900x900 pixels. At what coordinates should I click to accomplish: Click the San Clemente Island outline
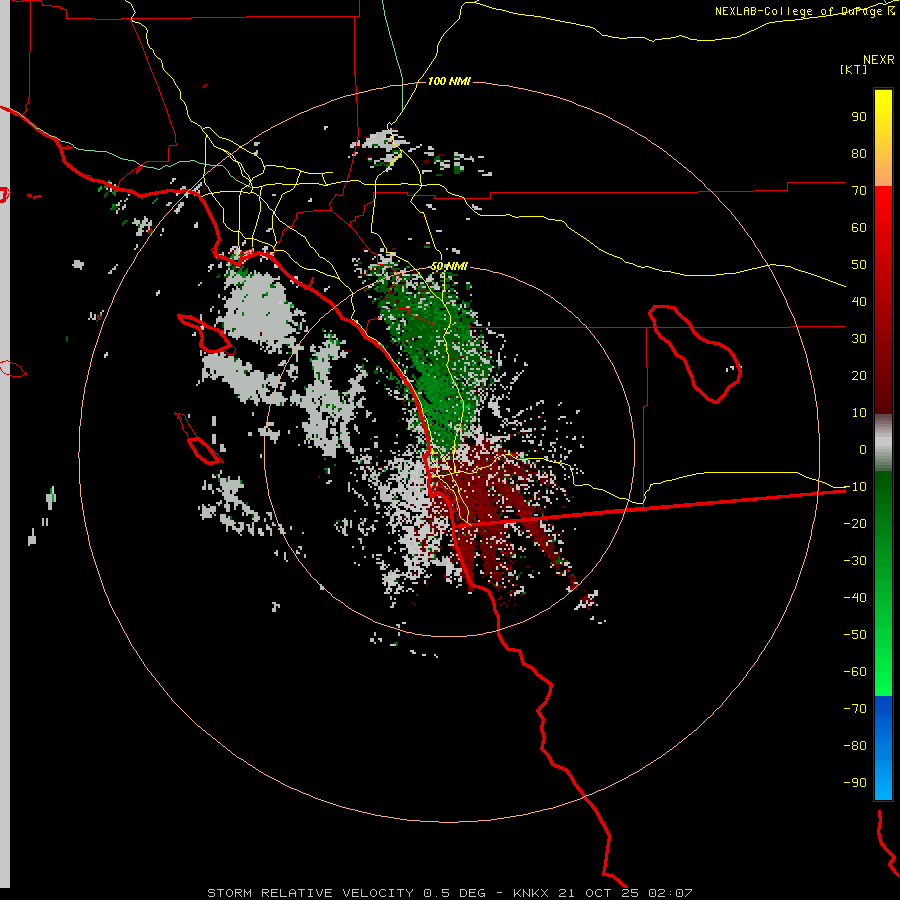(199, 439)
